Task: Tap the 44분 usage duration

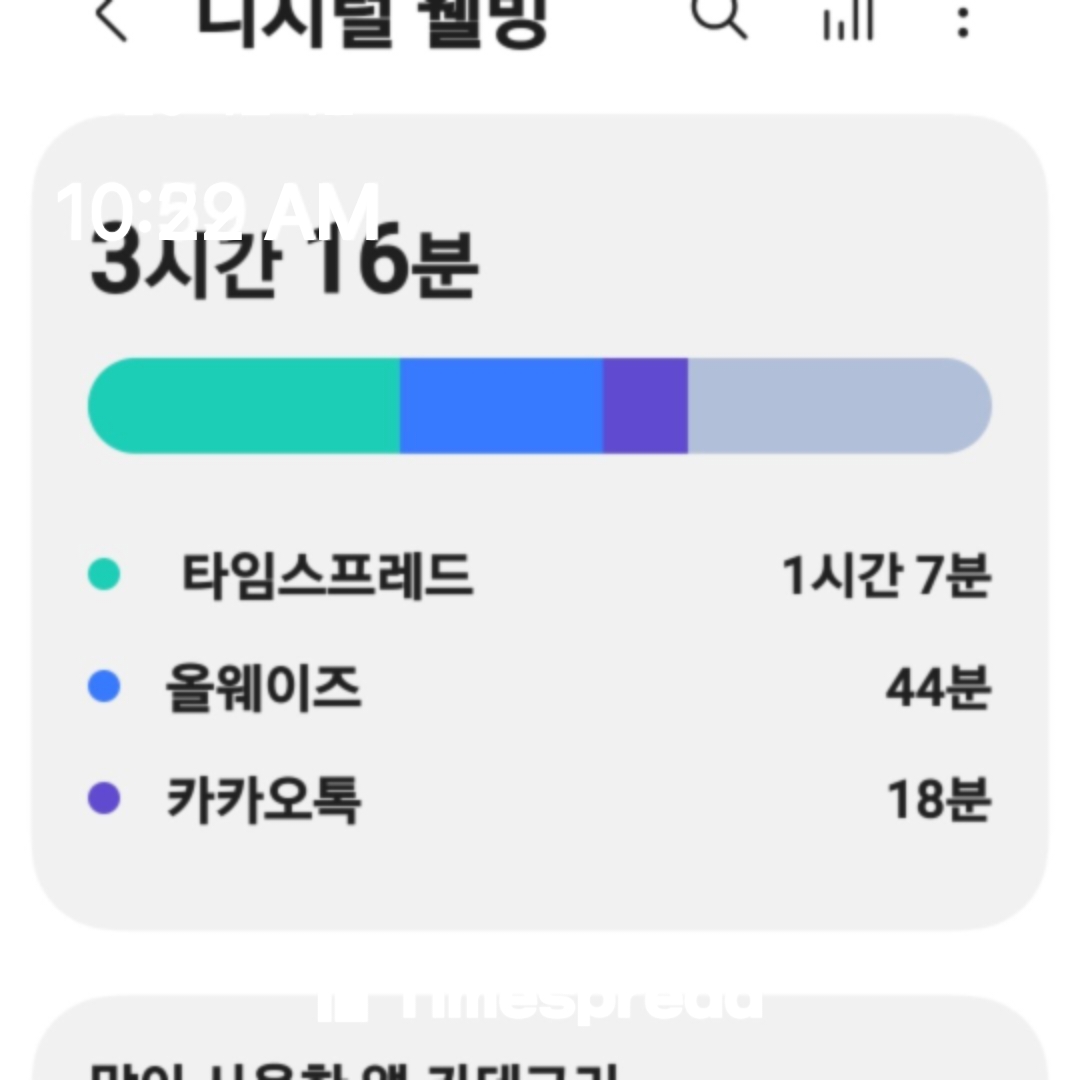Action: click(938, 688)
